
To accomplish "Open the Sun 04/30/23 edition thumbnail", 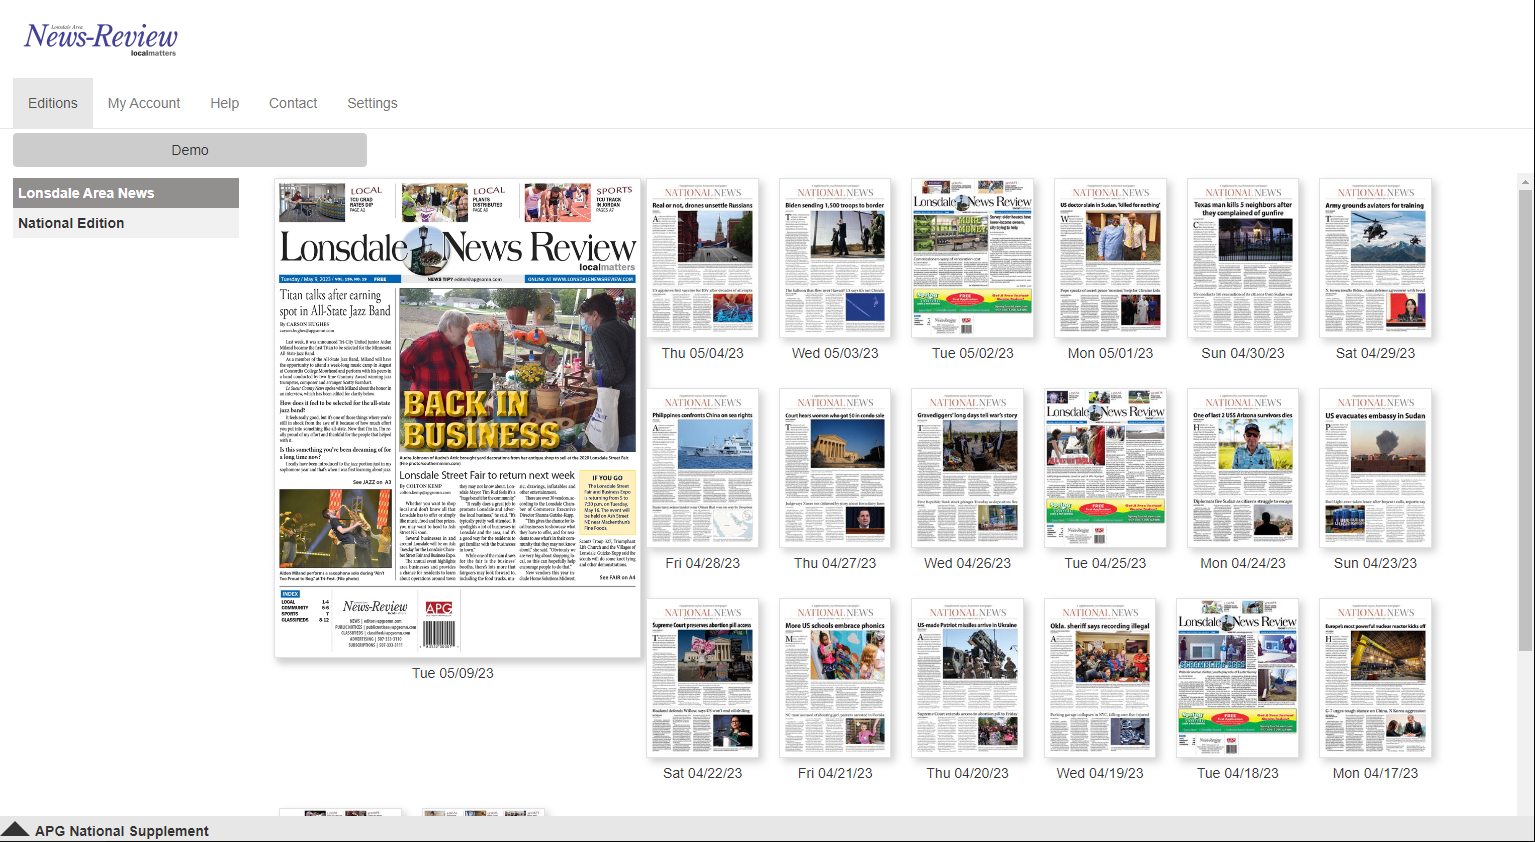I will tap(1243, 258).
